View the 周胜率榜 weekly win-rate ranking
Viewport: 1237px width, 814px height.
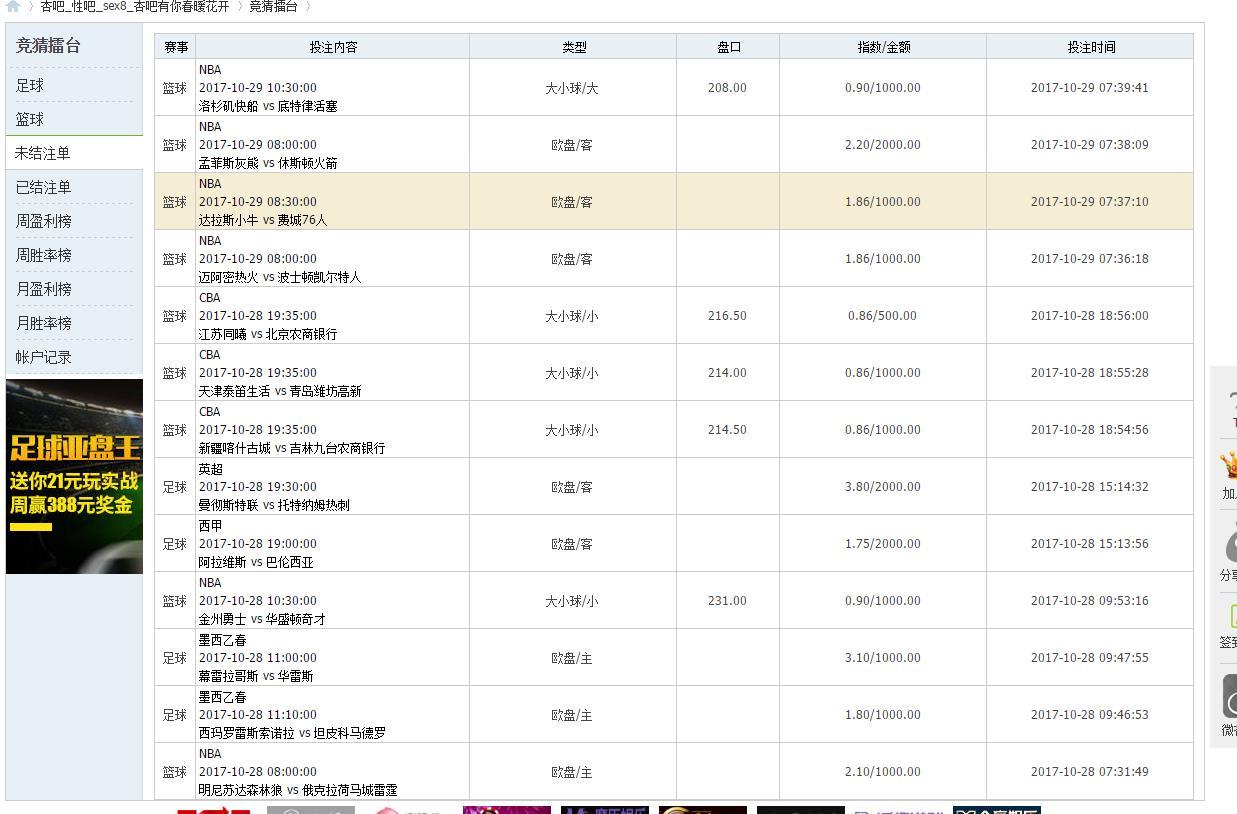43,255
